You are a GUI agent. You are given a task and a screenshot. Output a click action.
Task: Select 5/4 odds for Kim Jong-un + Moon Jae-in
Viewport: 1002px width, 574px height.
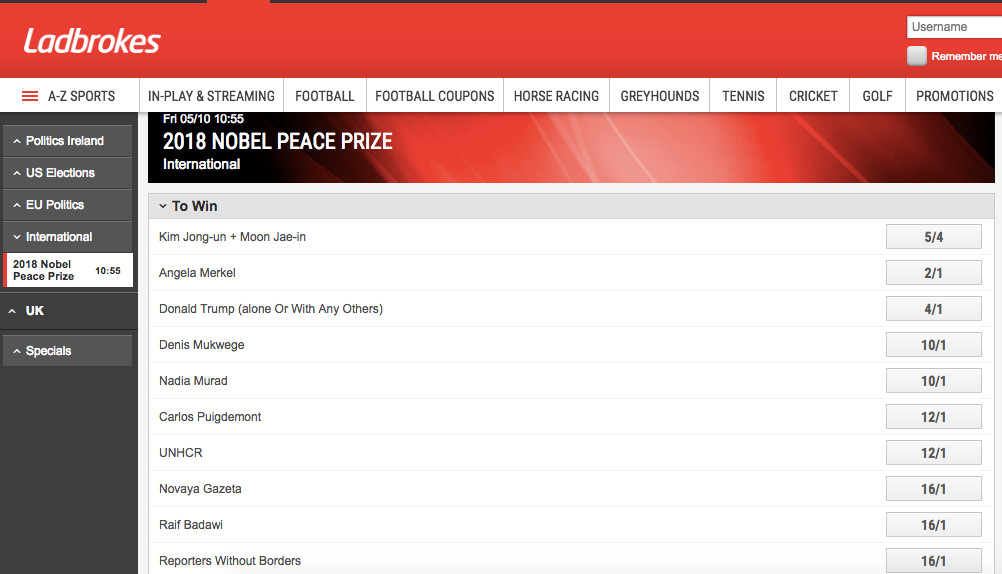933,237
